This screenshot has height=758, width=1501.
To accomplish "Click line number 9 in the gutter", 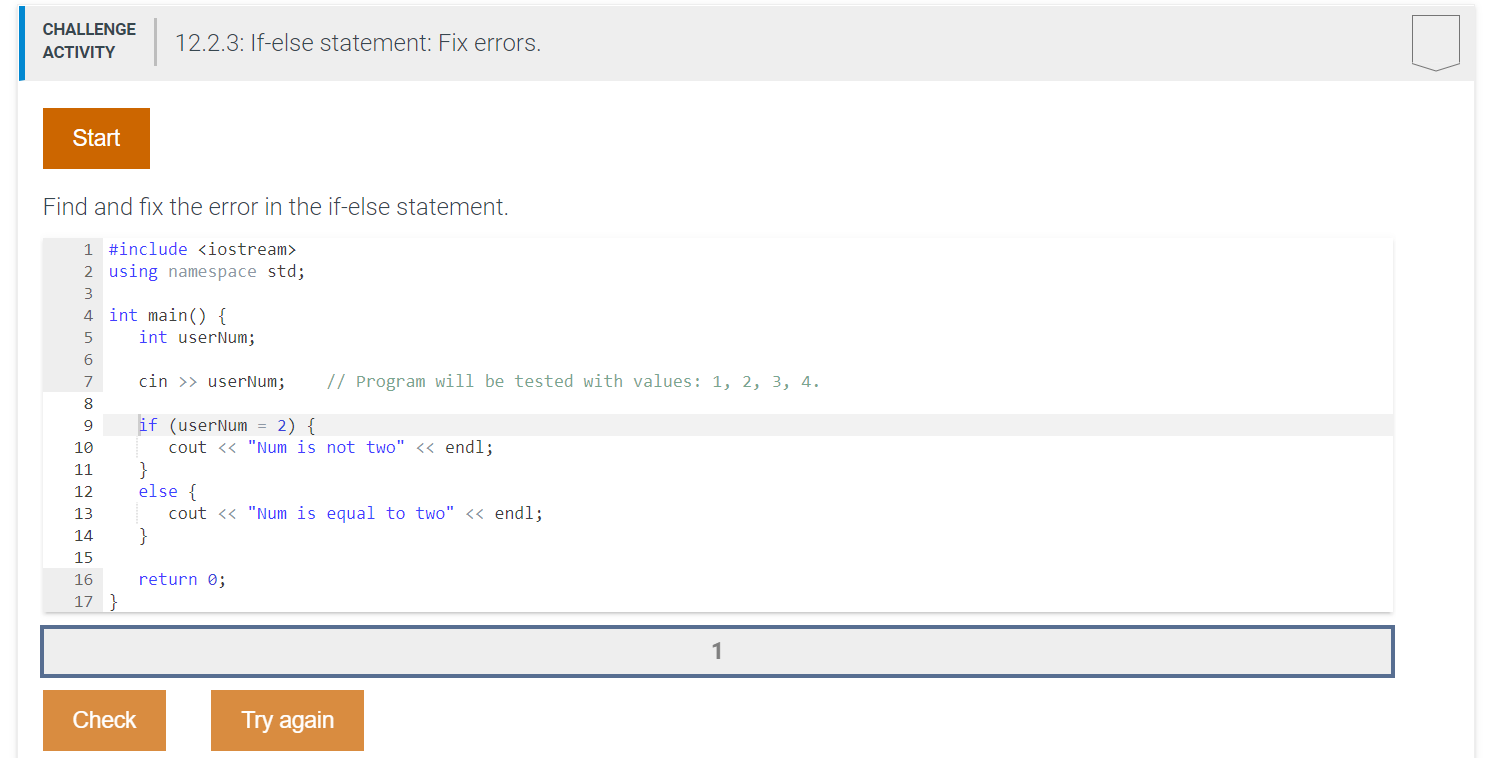I will pyautogui.click(x=88, y=425).
